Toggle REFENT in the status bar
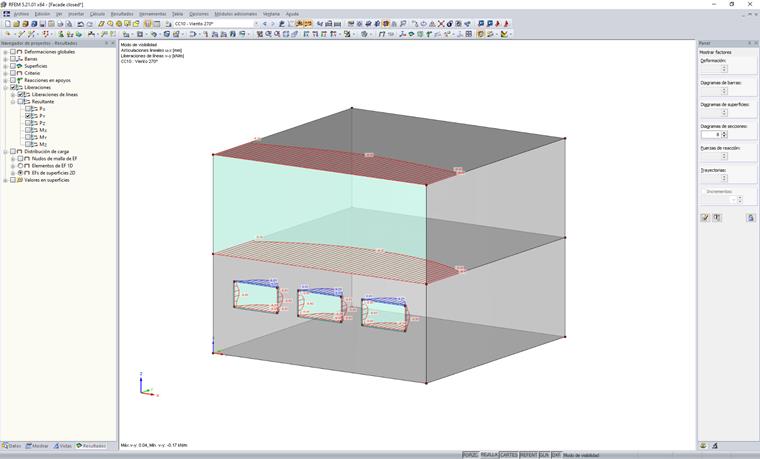 [x=529, y=455]
